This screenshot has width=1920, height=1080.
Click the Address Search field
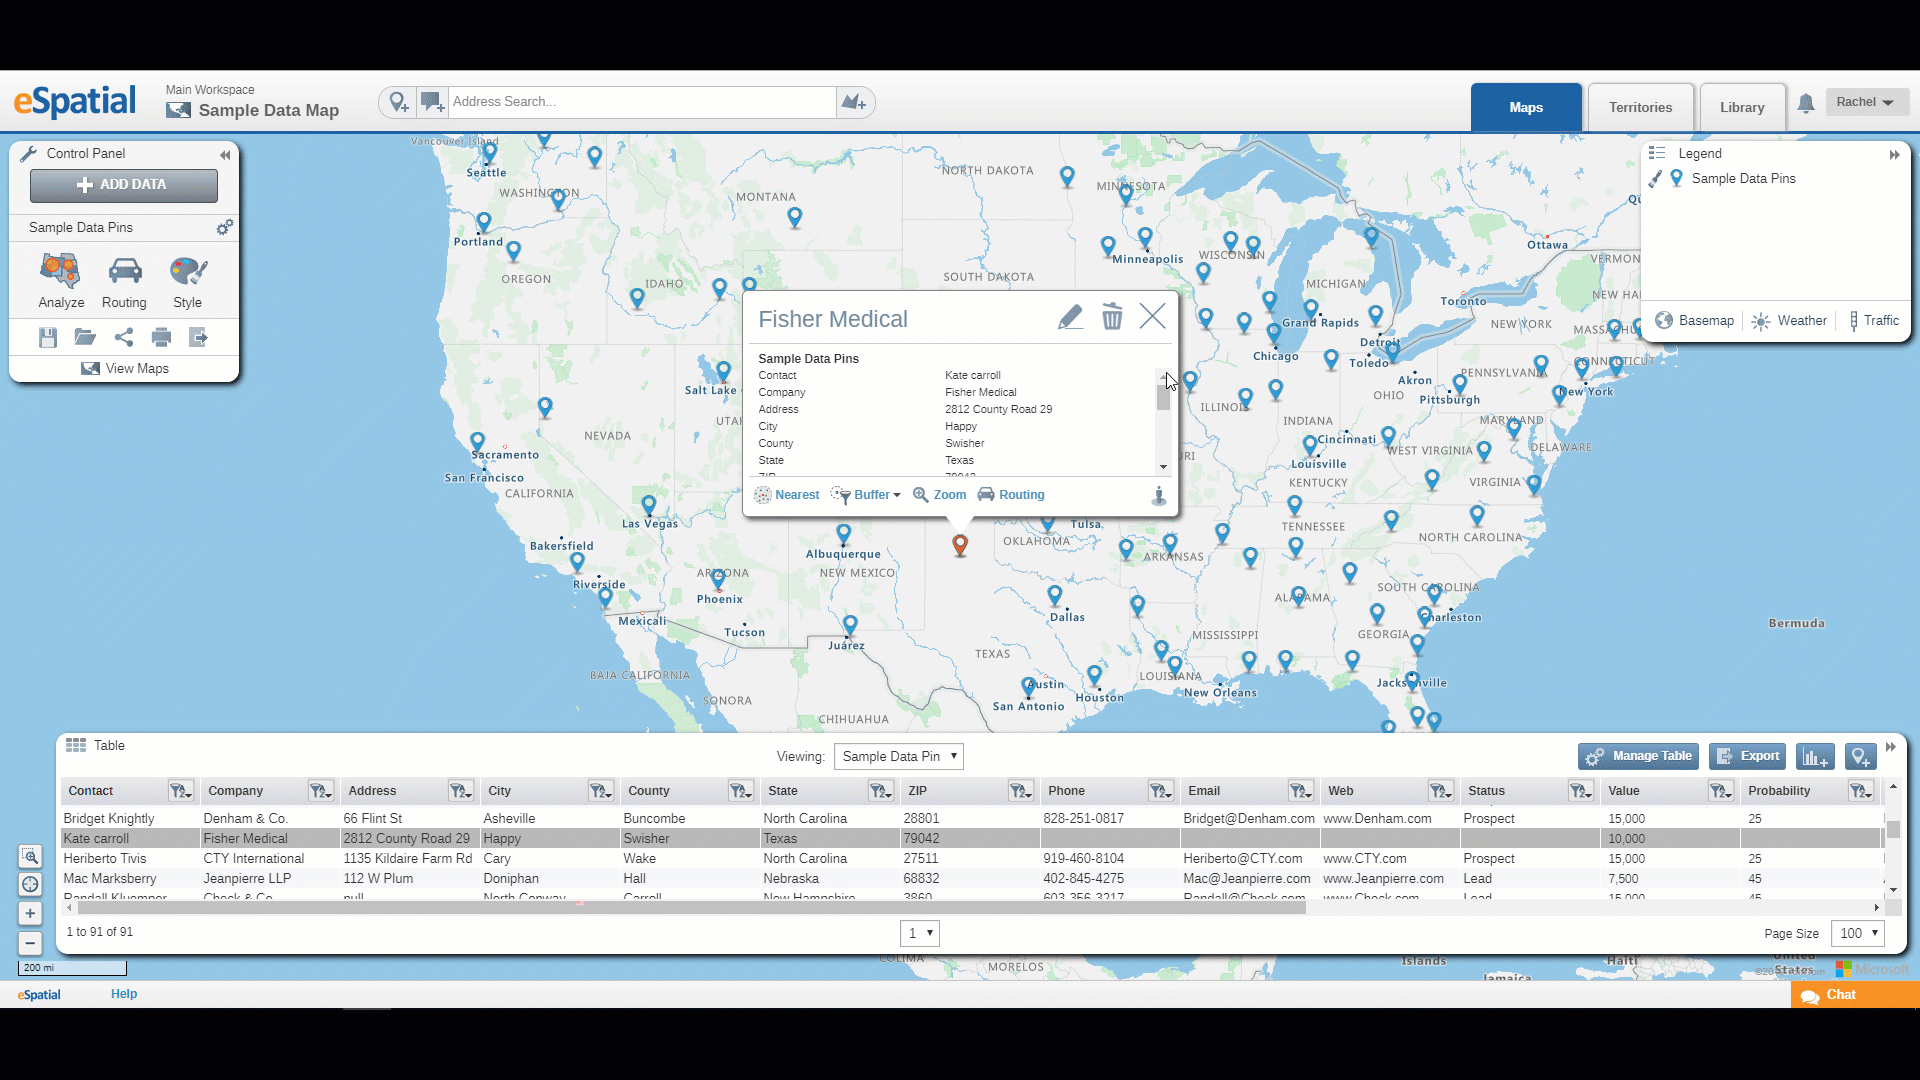[x=642, y=102]
